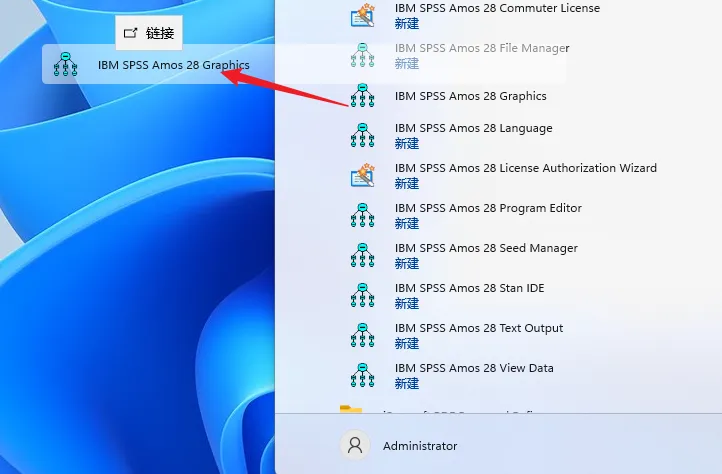Click 新建 label under Seed Manager

407,264
